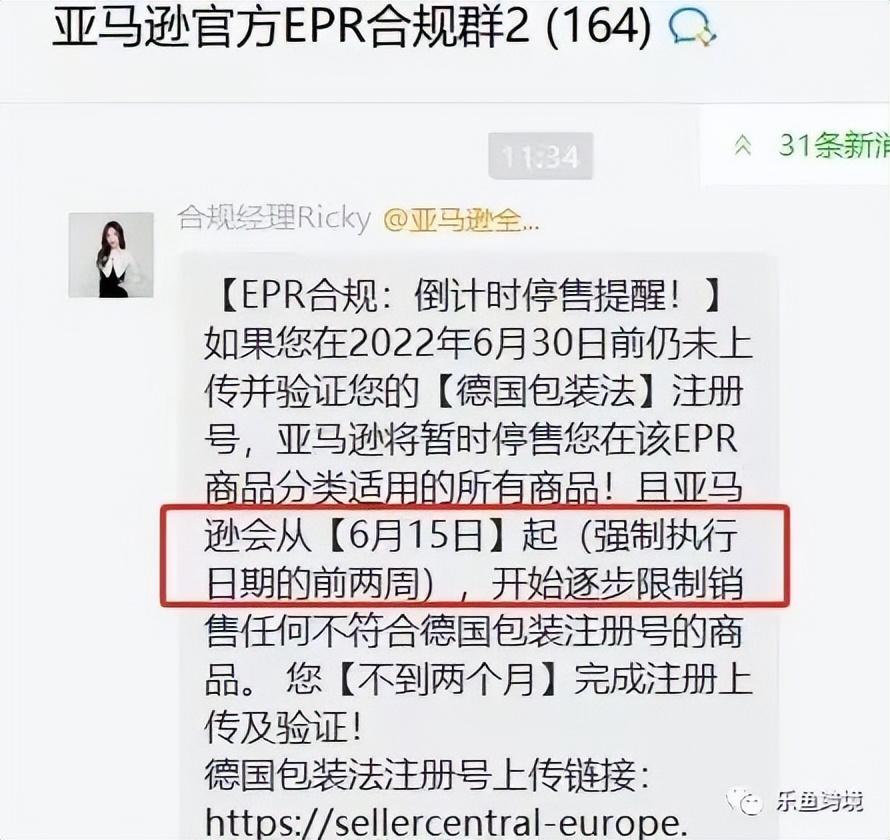Click the group chat bubble icon beside title
The width and height of the screenshot is (890, 840).
[692, 28]
